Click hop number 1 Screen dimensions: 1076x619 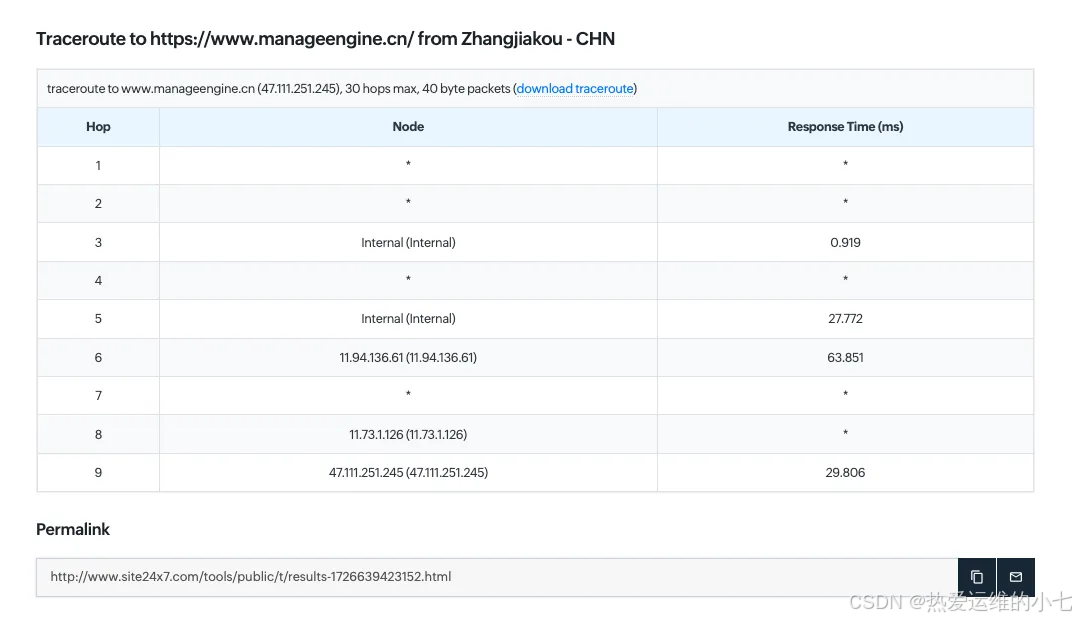click(x=98, y=165)
